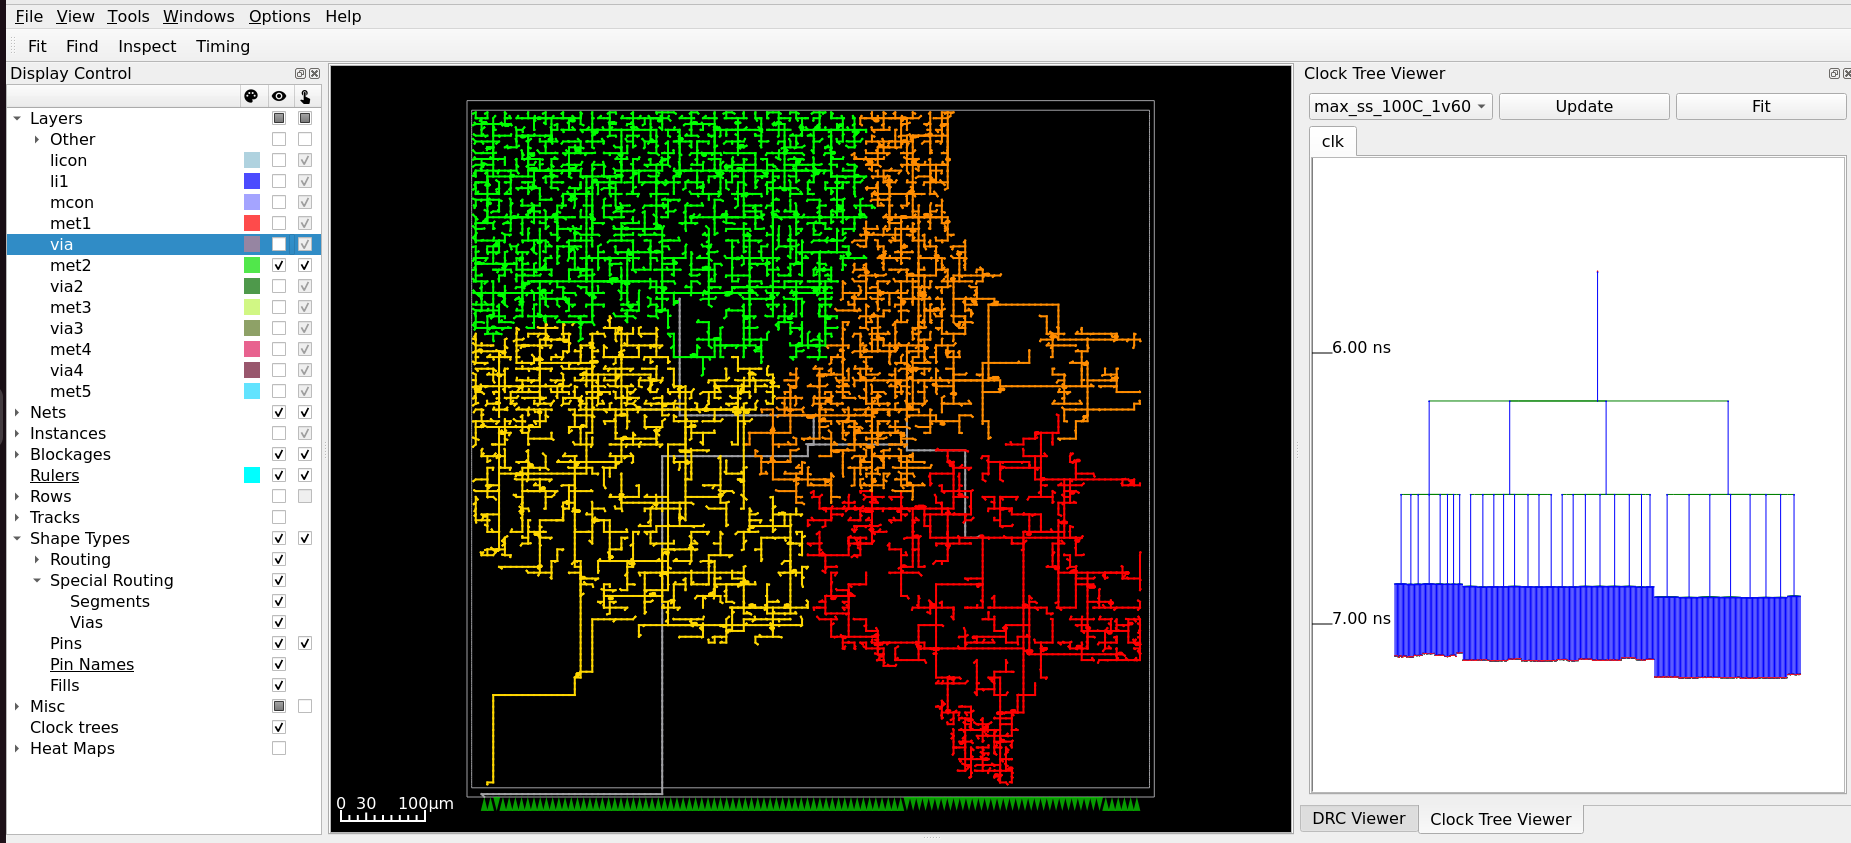Screen dimensions: 1851x843
Task: Toggle Nets visibility checkbox
Action: click(x=279, y=412)
